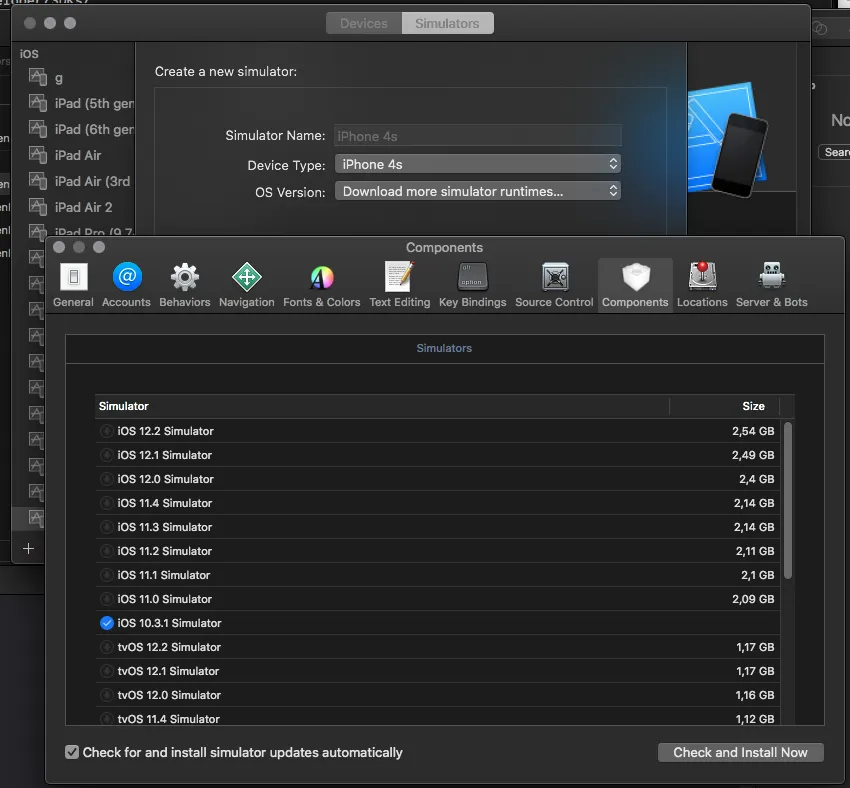Open the Behaviors preferences pane

click(184, 285)
